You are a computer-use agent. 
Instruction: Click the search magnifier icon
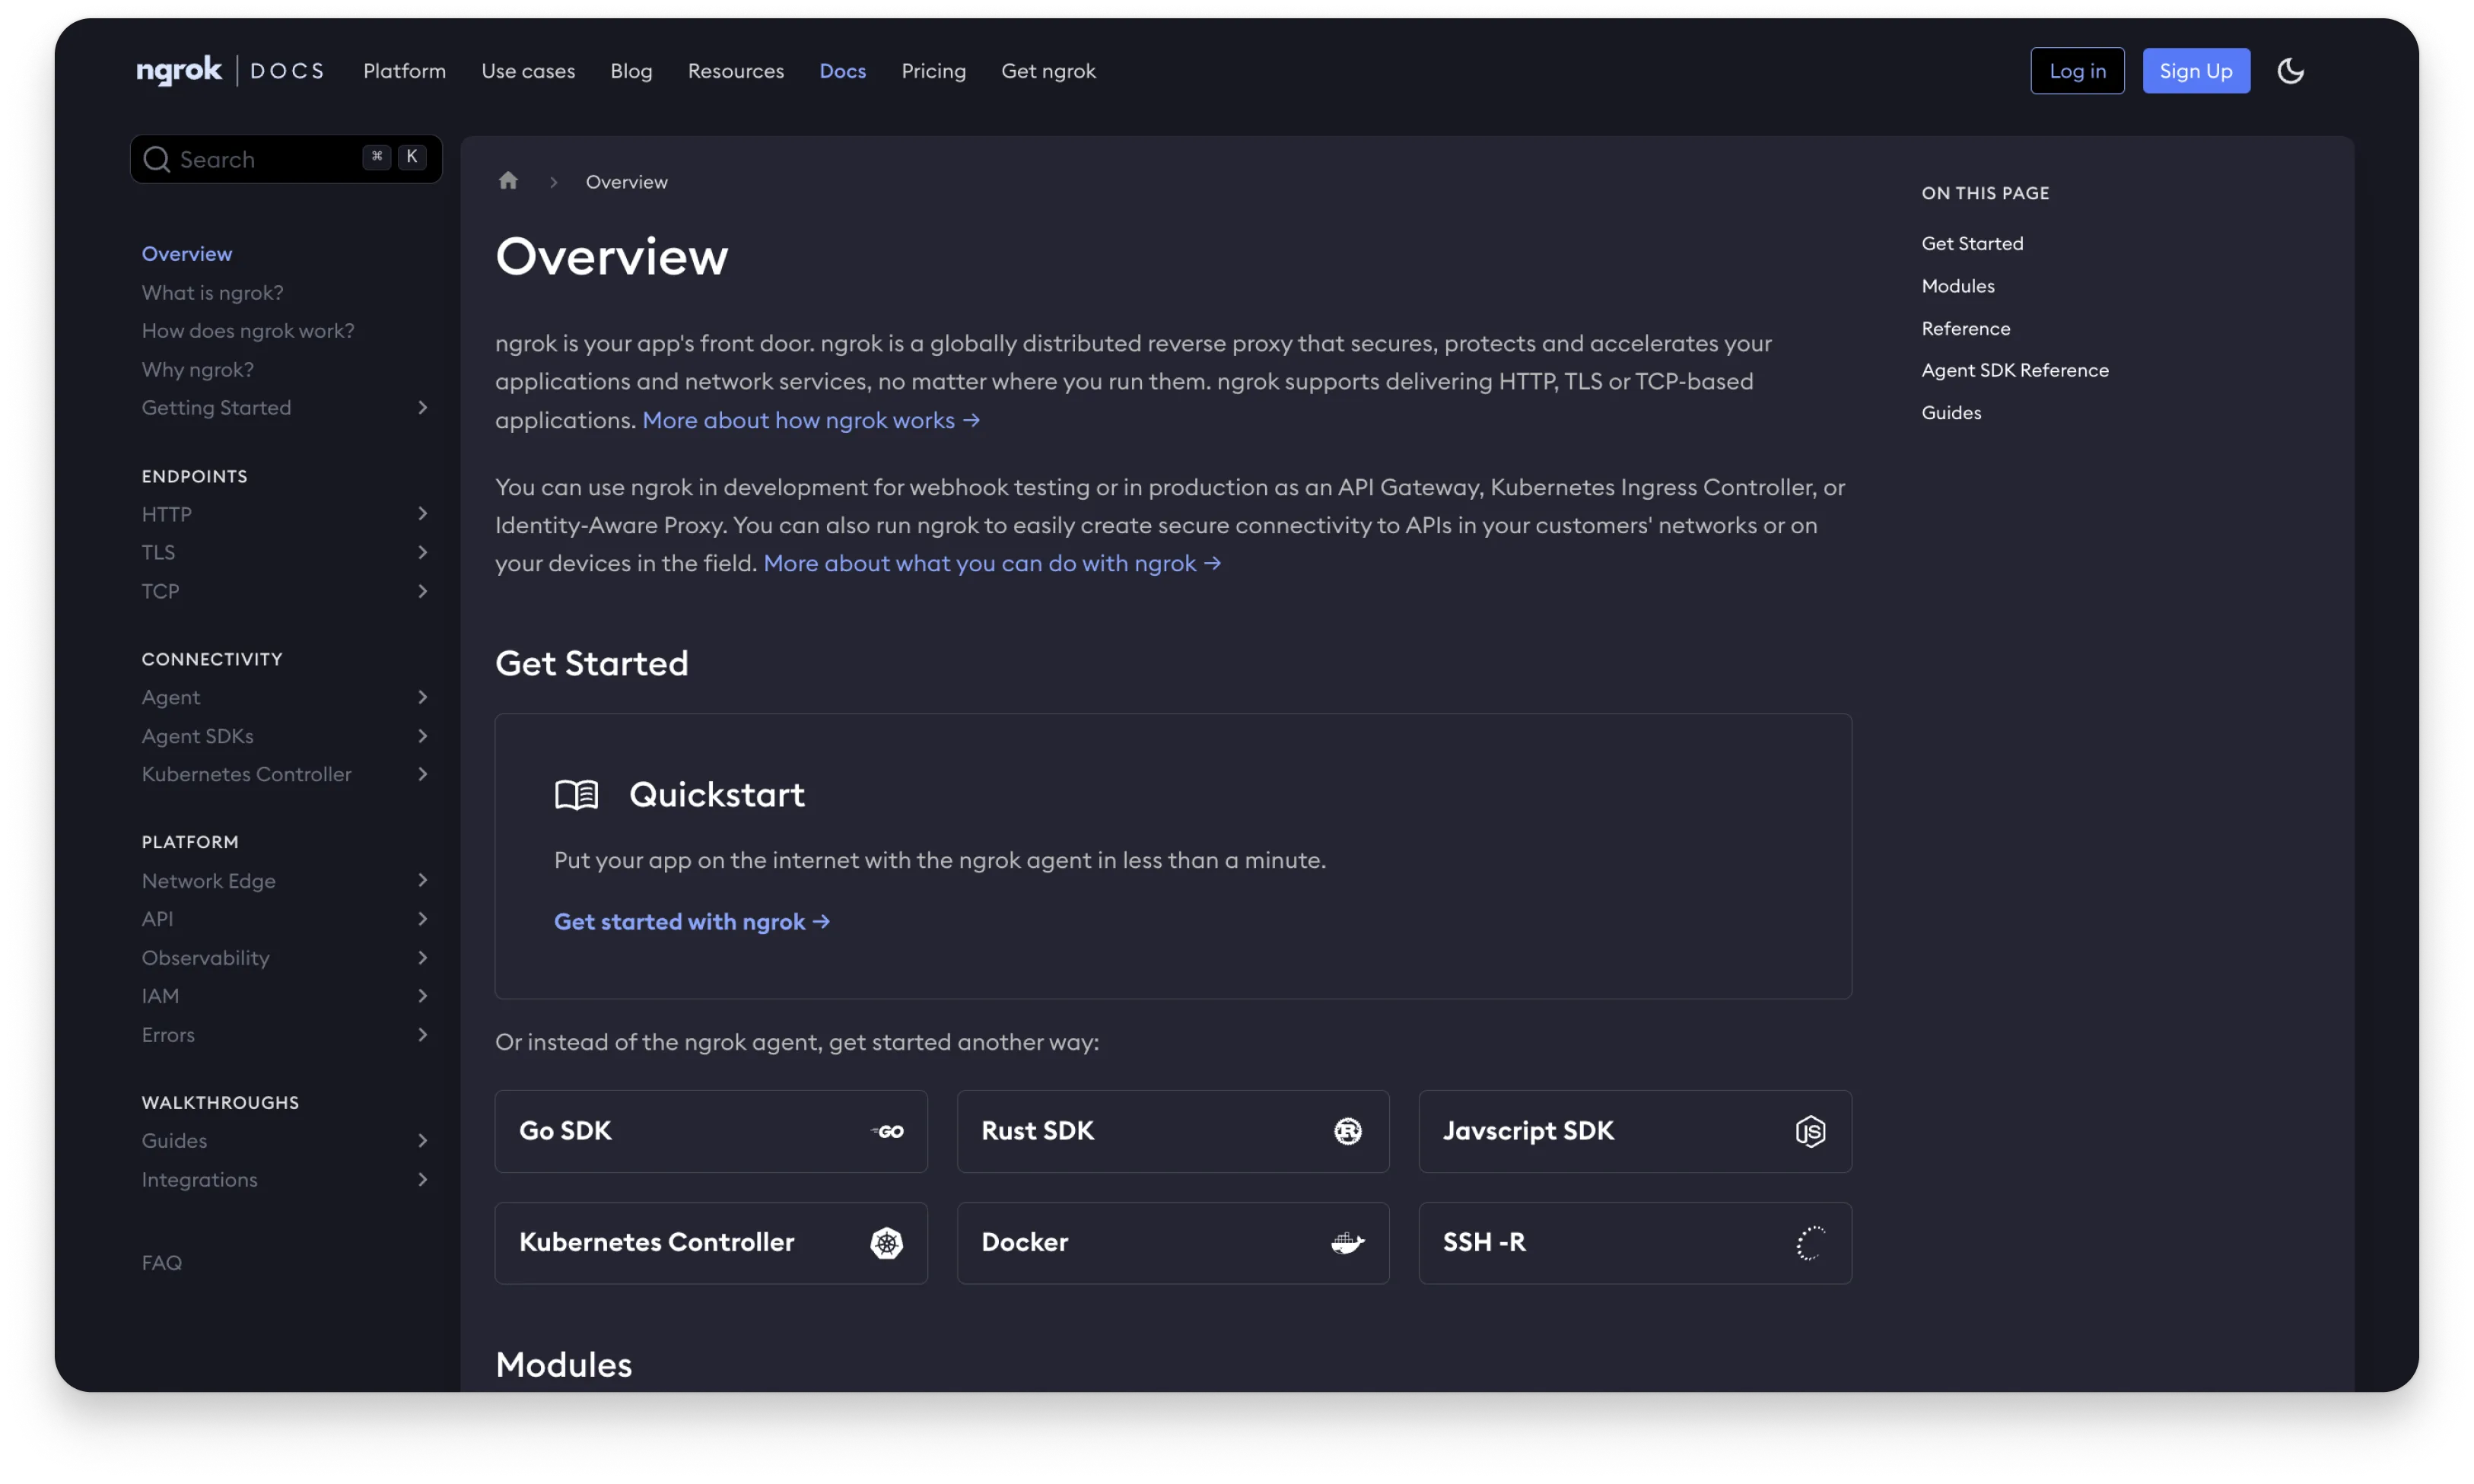[x=156, y=159]
